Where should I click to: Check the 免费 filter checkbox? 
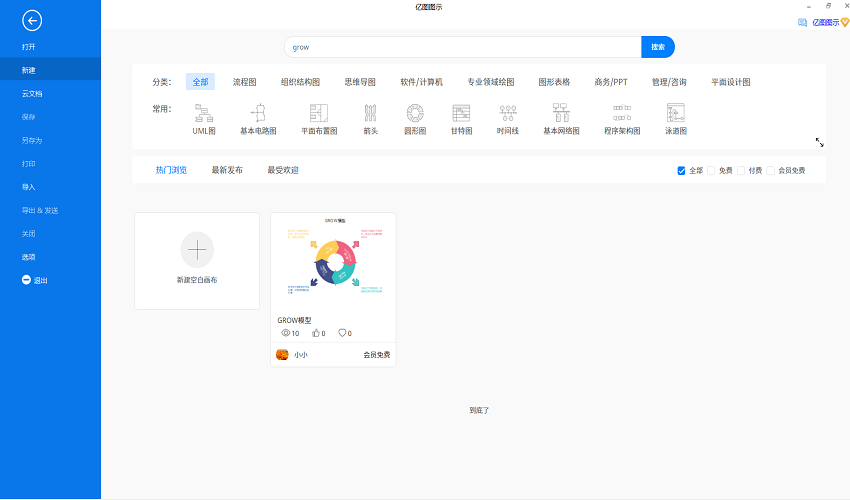click(711, 171)
